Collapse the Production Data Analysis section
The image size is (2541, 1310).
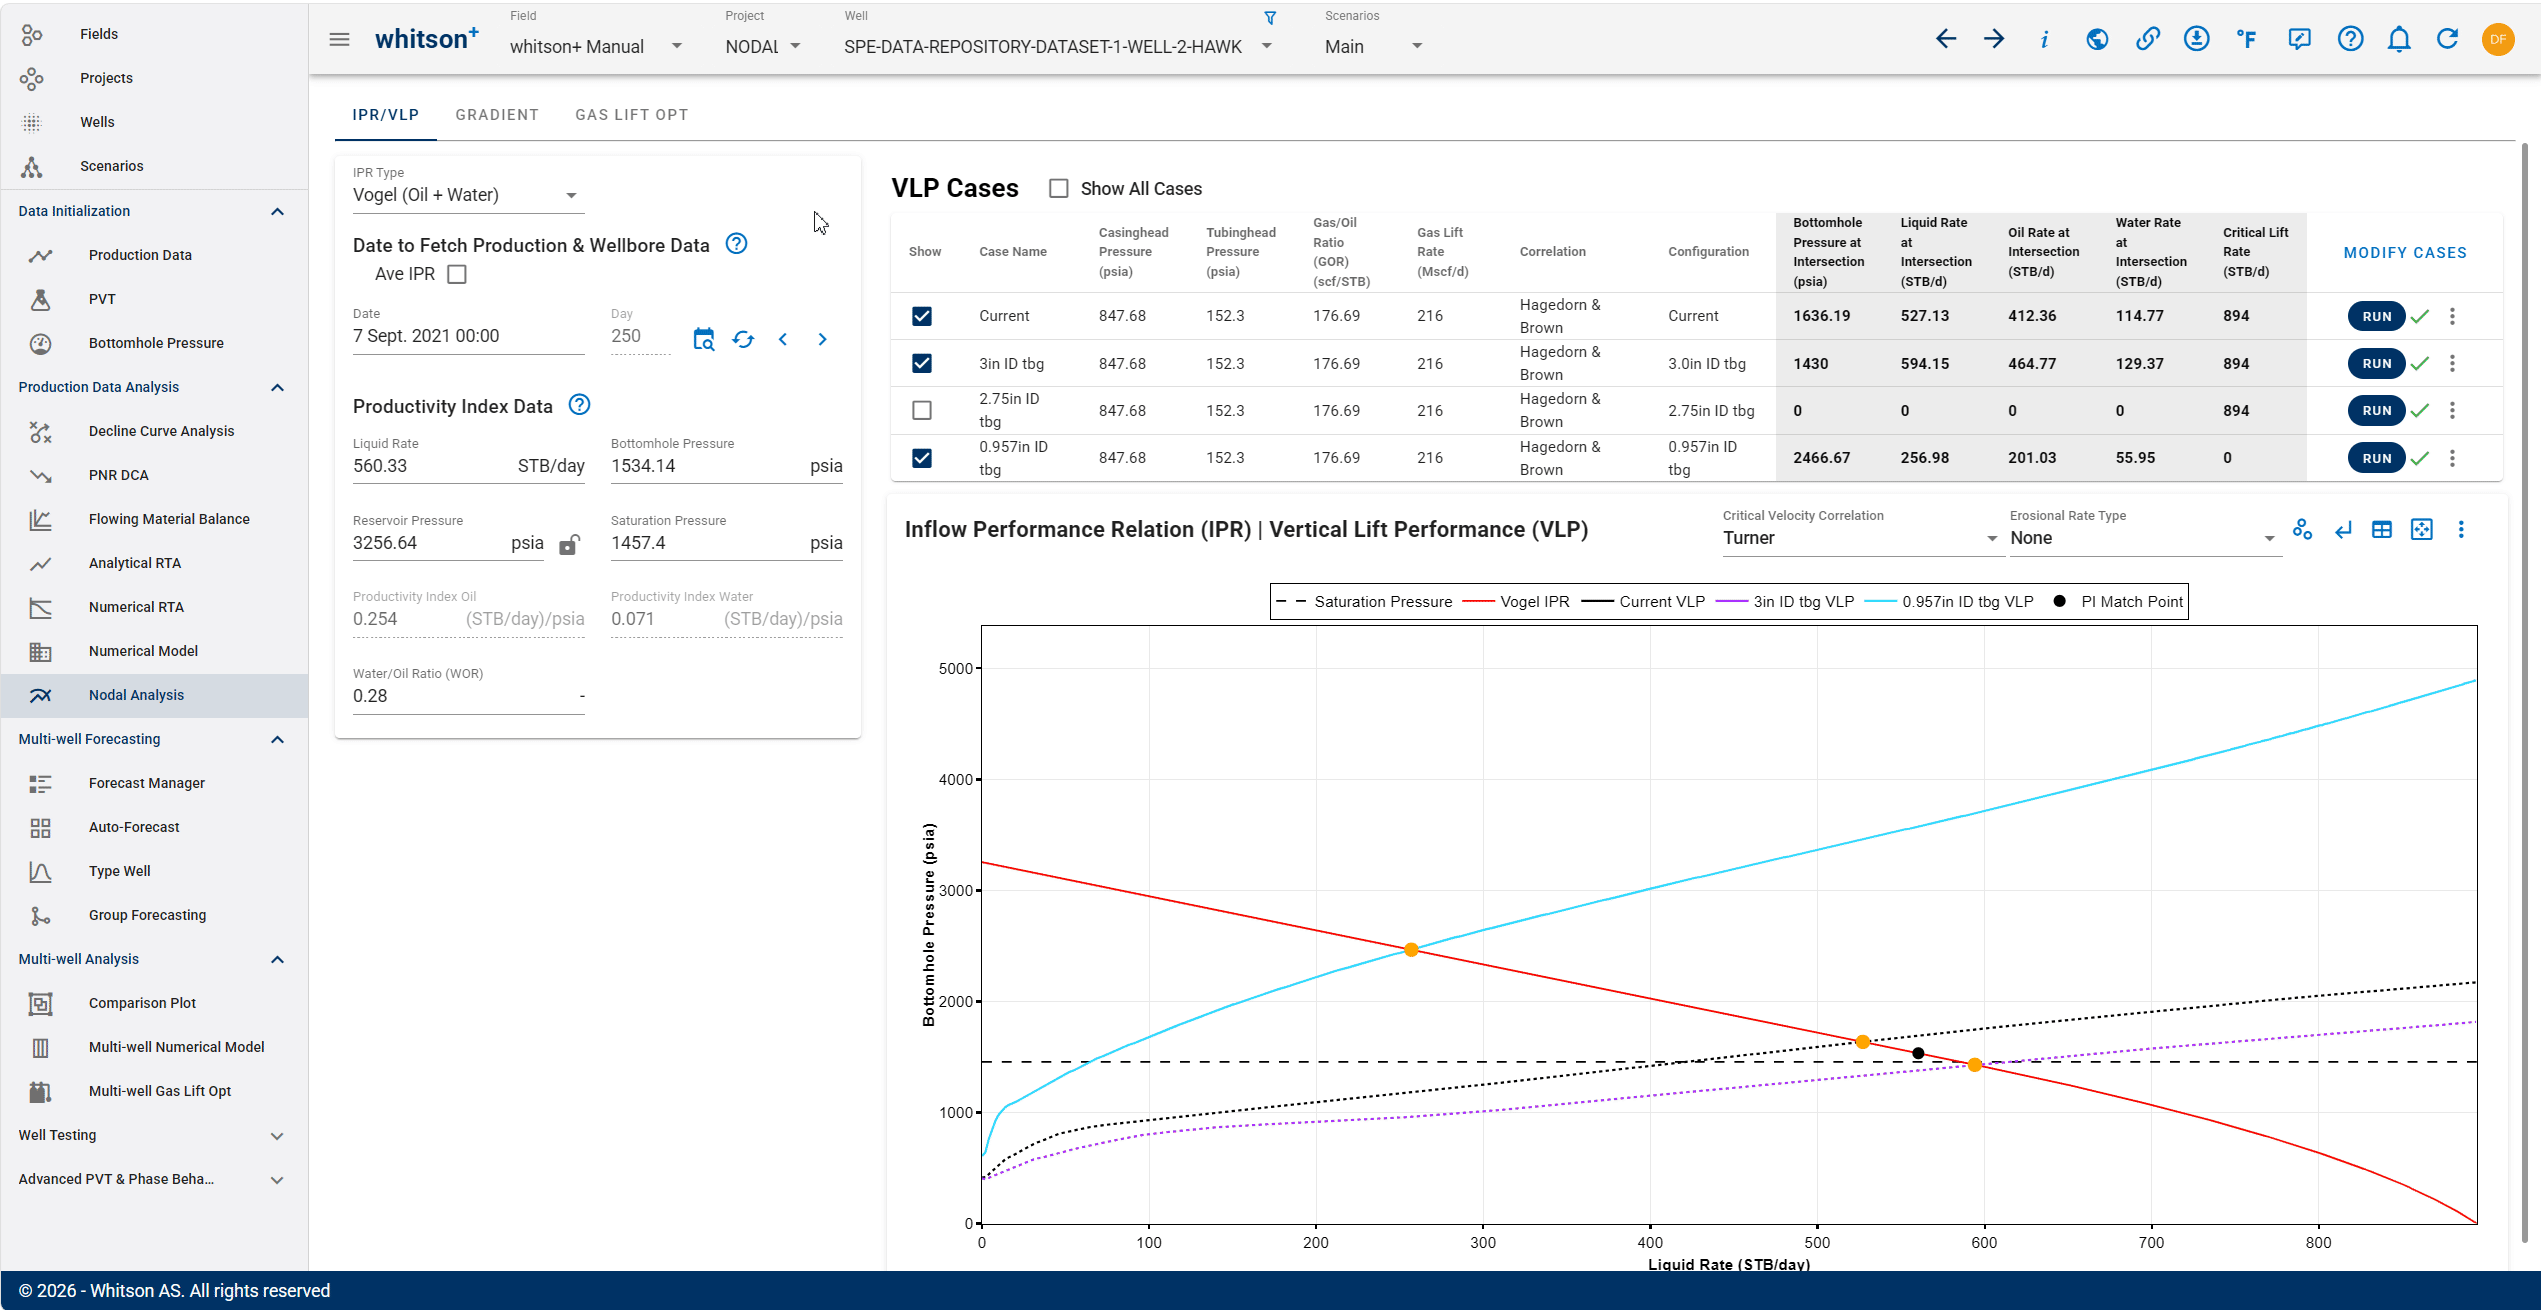[x=278, y=387]
